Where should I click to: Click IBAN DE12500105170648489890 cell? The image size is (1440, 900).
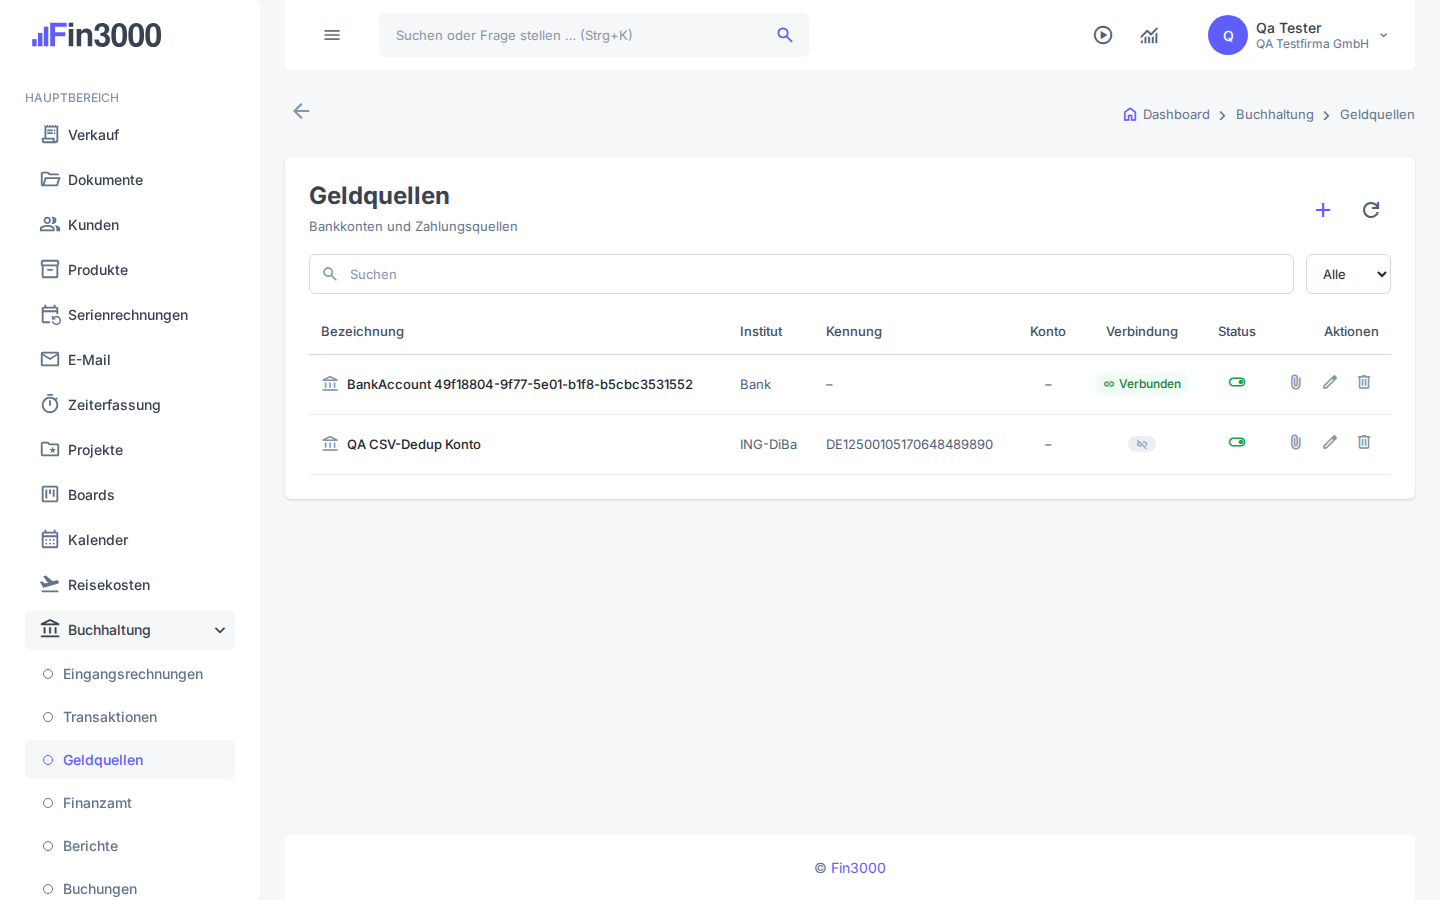[x=909, y=444]
